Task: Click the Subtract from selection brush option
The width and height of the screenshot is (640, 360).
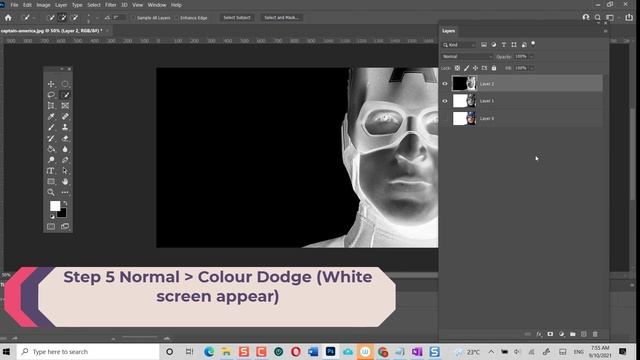Action: (x=75, y=18)
